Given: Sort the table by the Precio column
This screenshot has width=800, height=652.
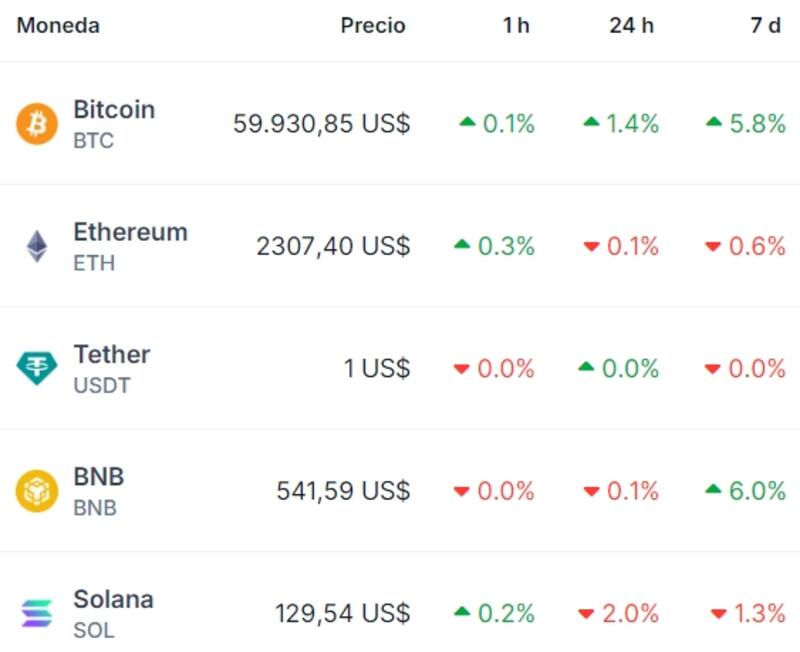Looking at the screenshot, I should tap(372, 26).
